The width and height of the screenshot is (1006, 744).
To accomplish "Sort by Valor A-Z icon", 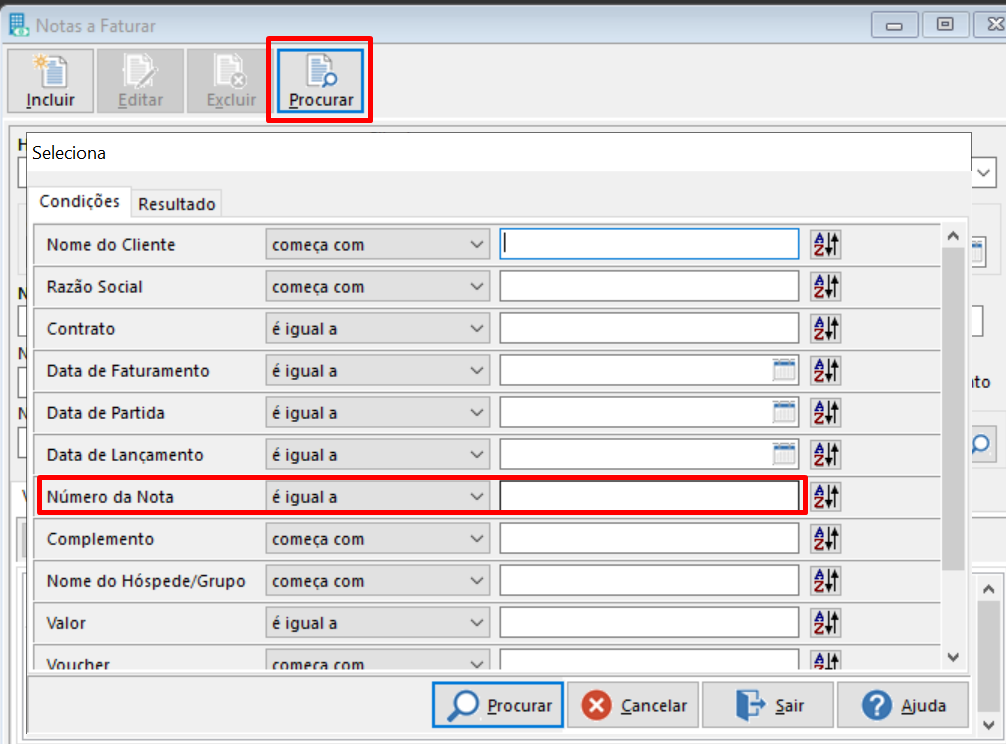I will (x=826, y=623).
